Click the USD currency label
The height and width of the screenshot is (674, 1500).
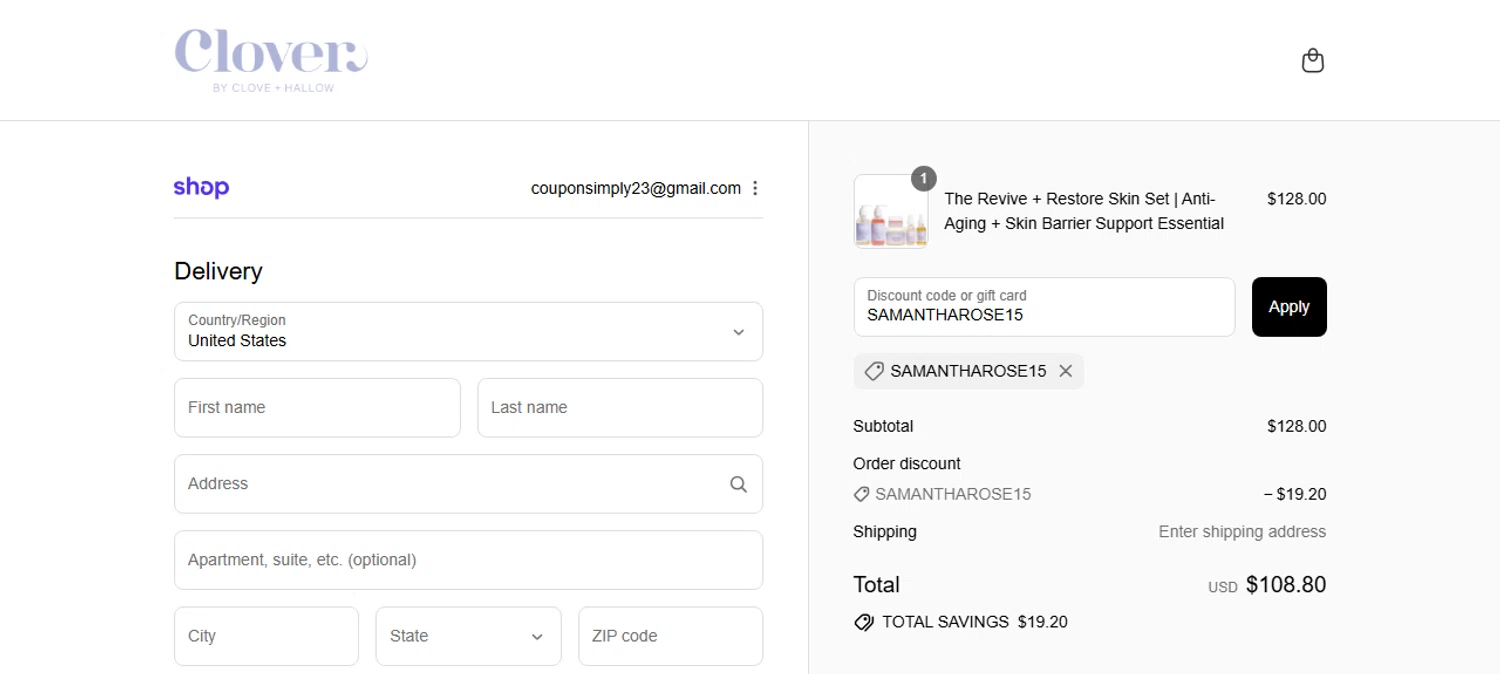pos(1223,588)
